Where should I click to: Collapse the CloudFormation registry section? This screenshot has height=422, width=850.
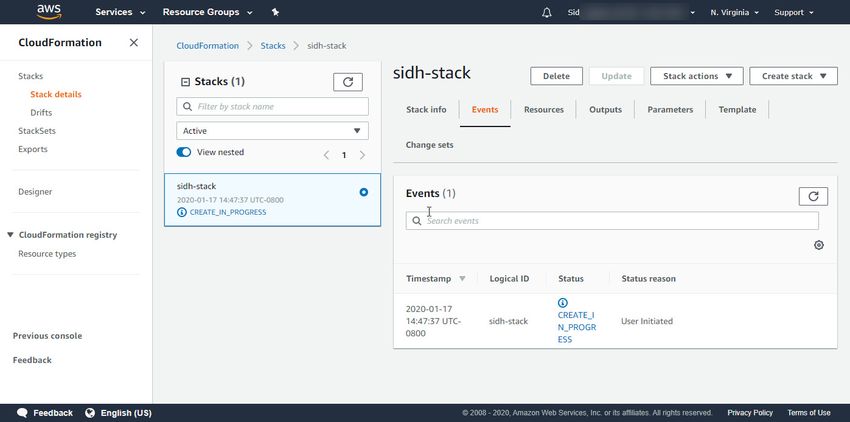(10, 235)
